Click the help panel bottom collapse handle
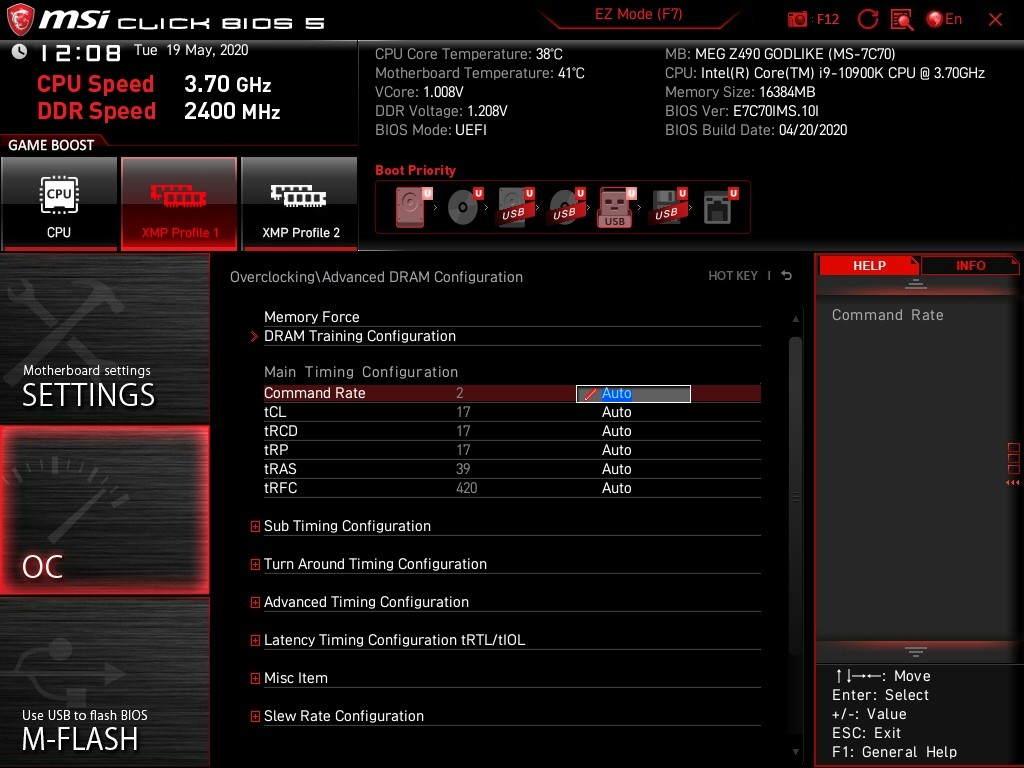 point(916,652)
